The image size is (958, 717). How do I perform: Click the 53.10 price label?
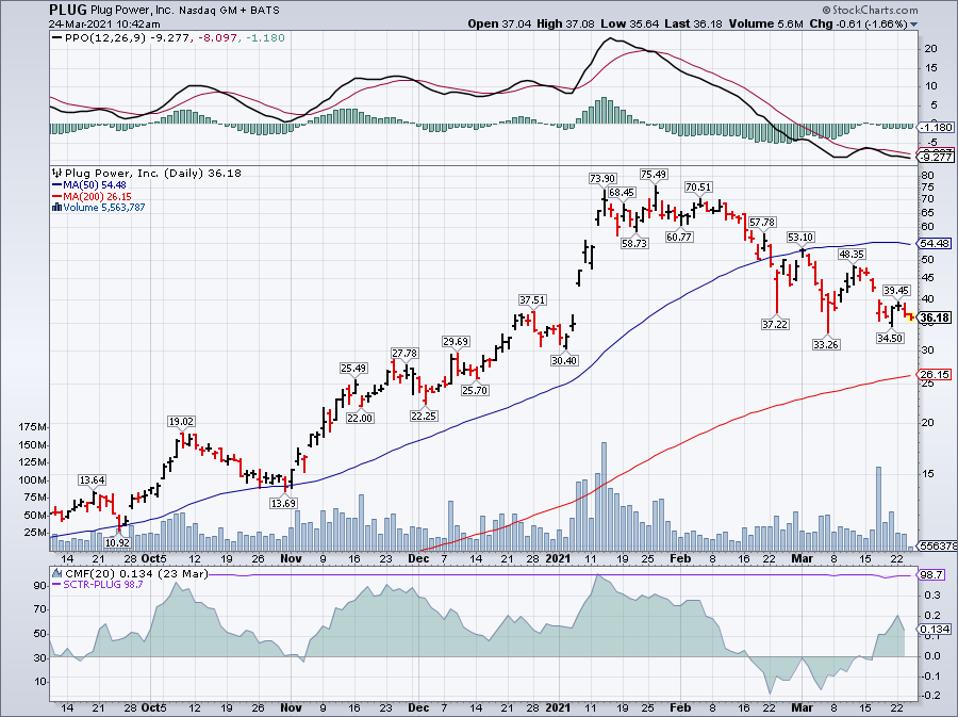point(800,237)
